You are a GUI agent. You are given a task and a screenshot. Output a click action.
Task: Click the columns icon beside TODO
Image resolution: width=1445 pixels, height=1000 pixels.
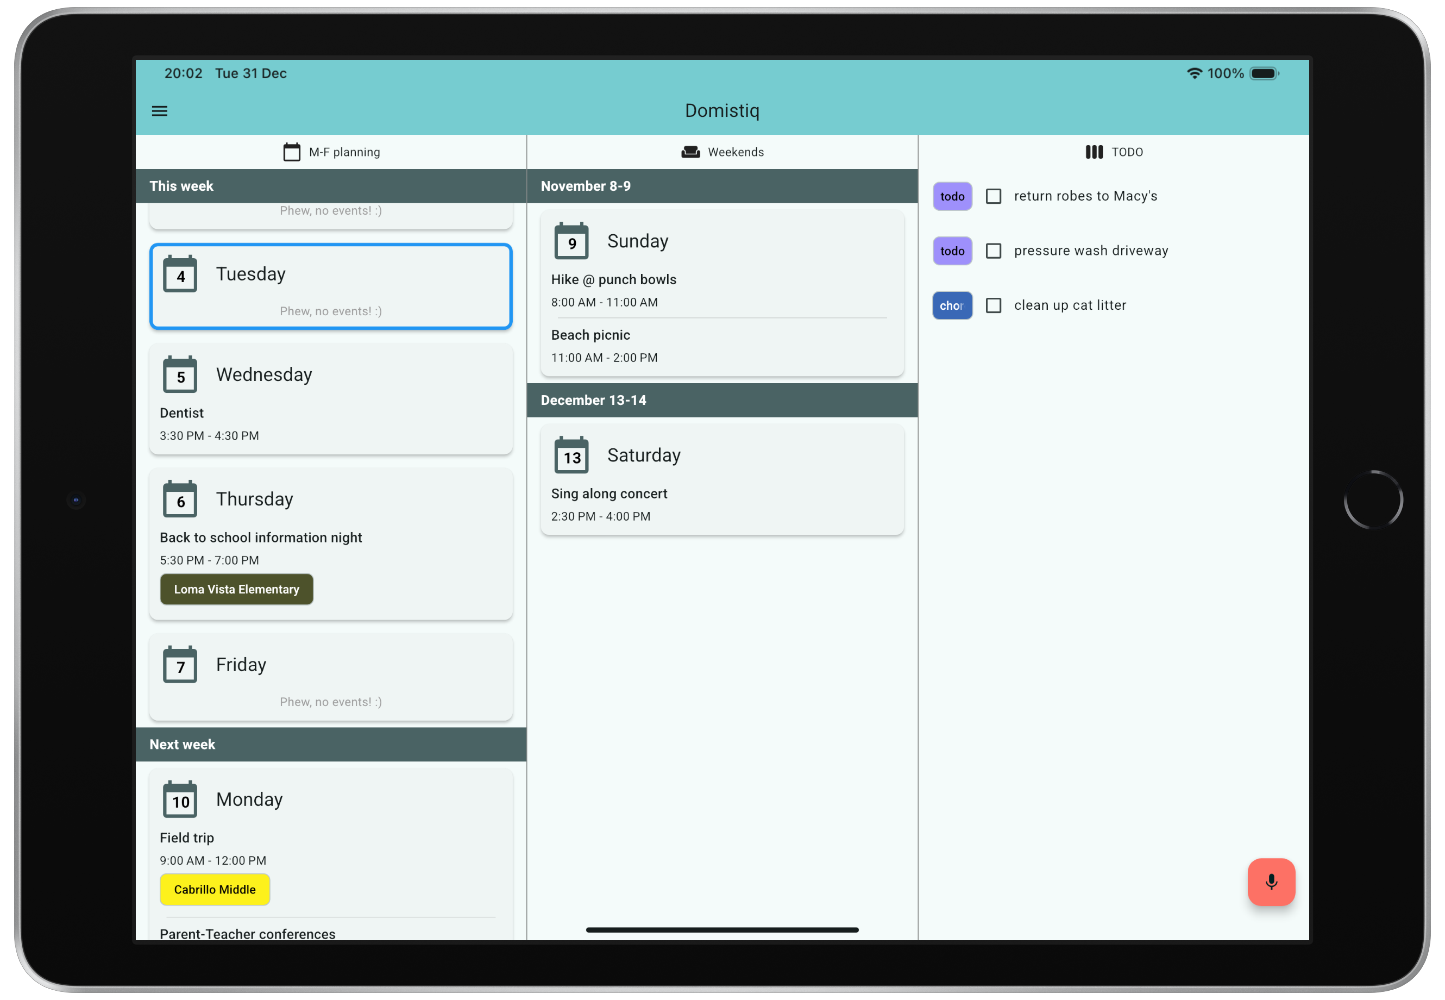click(1094, 151)
